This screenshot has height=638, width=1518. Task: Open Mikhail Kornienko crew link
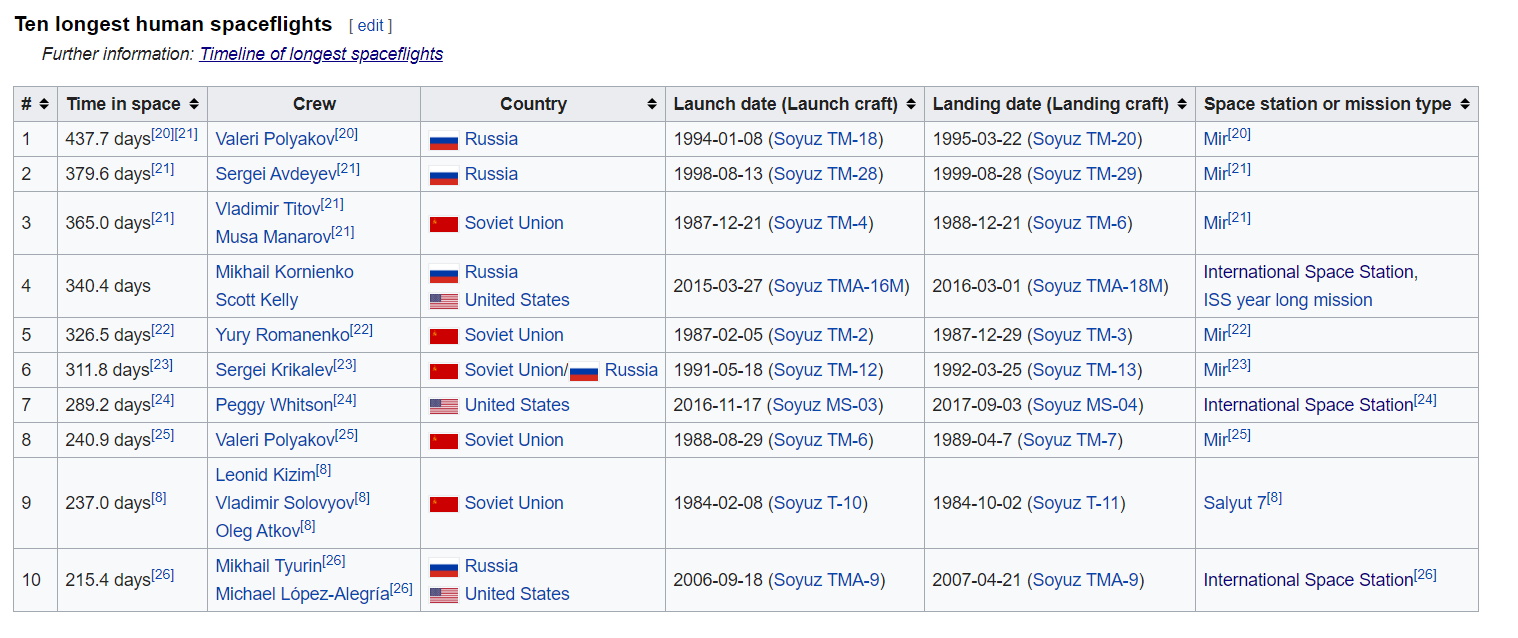click(x=284, y=272)
